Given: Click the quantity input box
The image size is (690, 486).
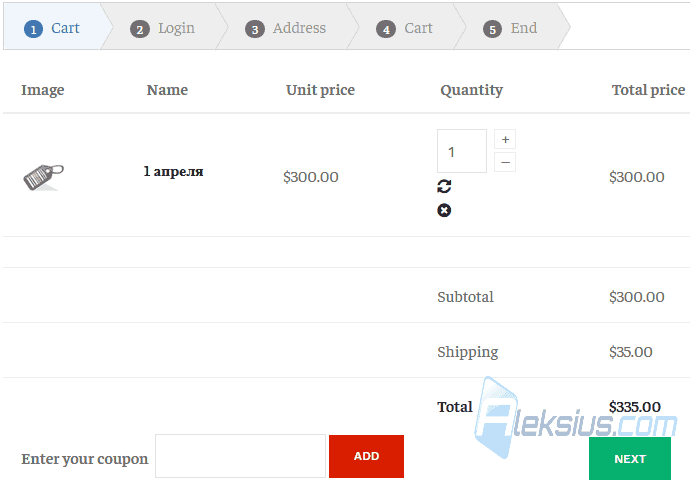Looking at the screenshot, I should coord(462,151).
